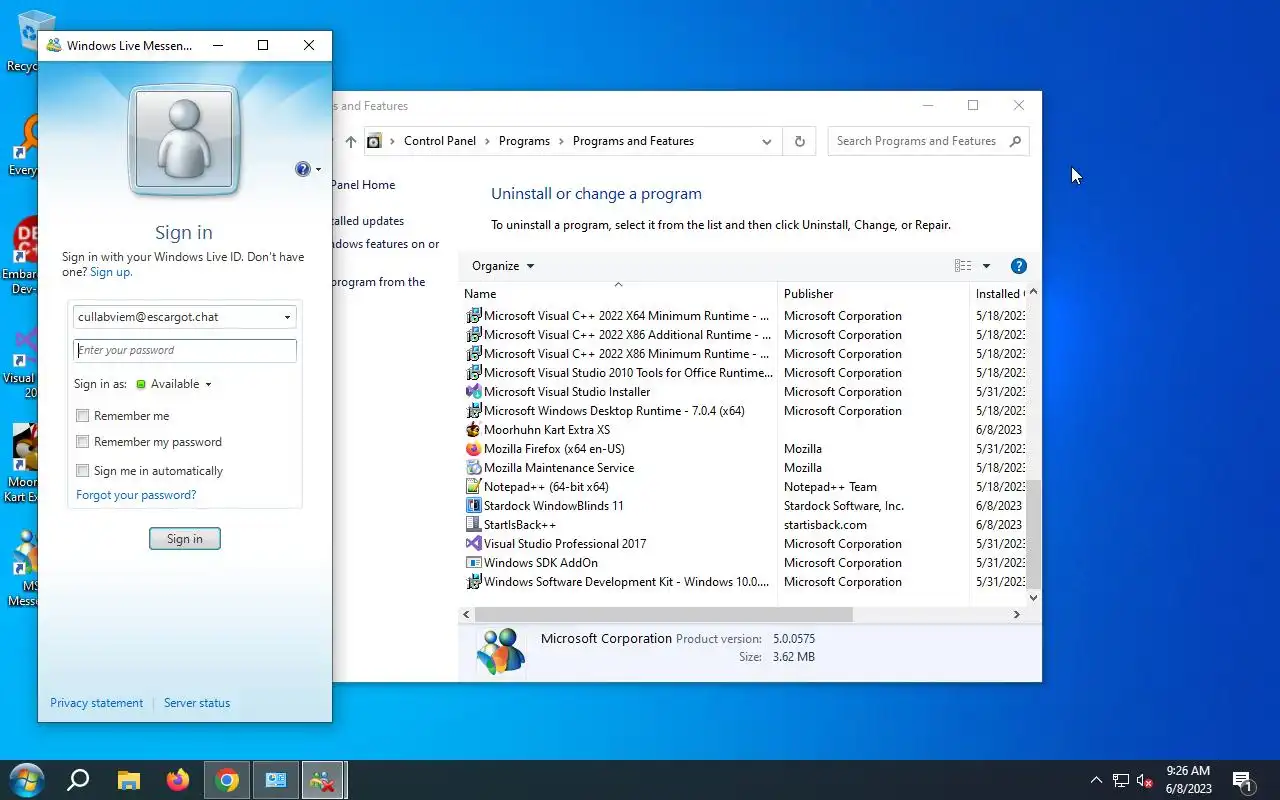Open the Available status dropdown
This screenshot has height=800, width=1280.
208,384
